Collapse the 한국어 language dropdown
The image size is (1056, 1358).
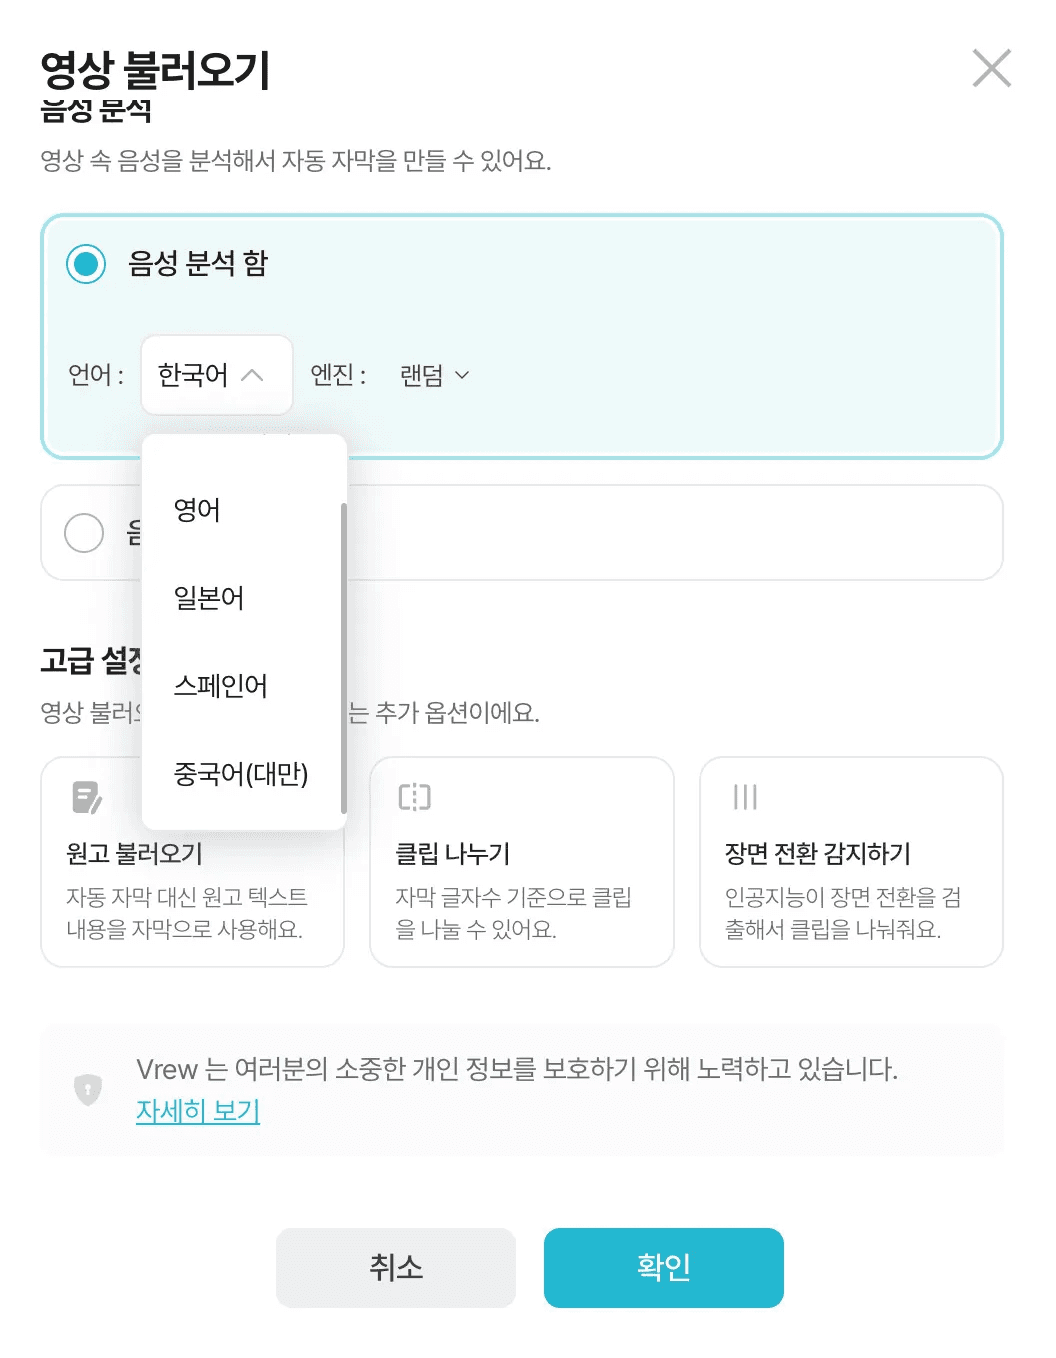[216, 375]
